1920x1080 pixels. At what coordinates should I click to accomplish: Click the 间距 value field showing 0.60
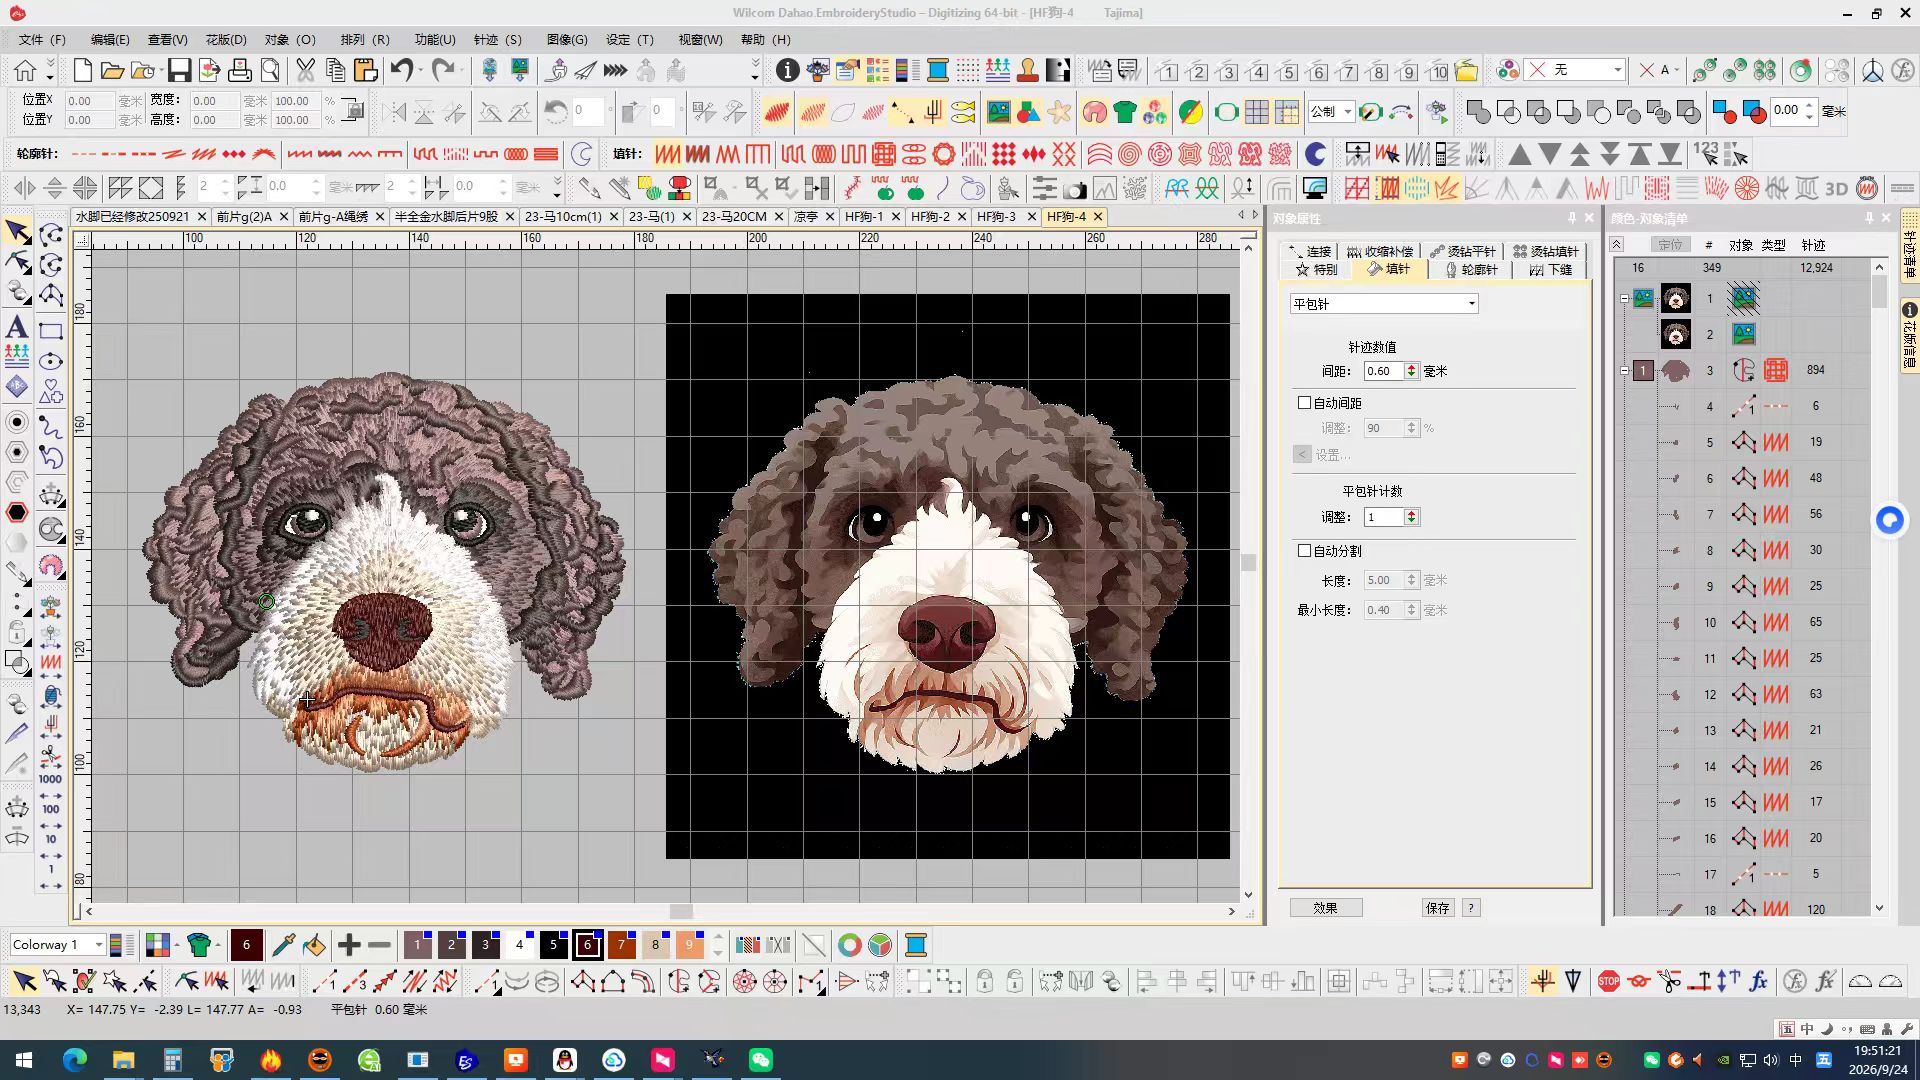coord(1384,371)
